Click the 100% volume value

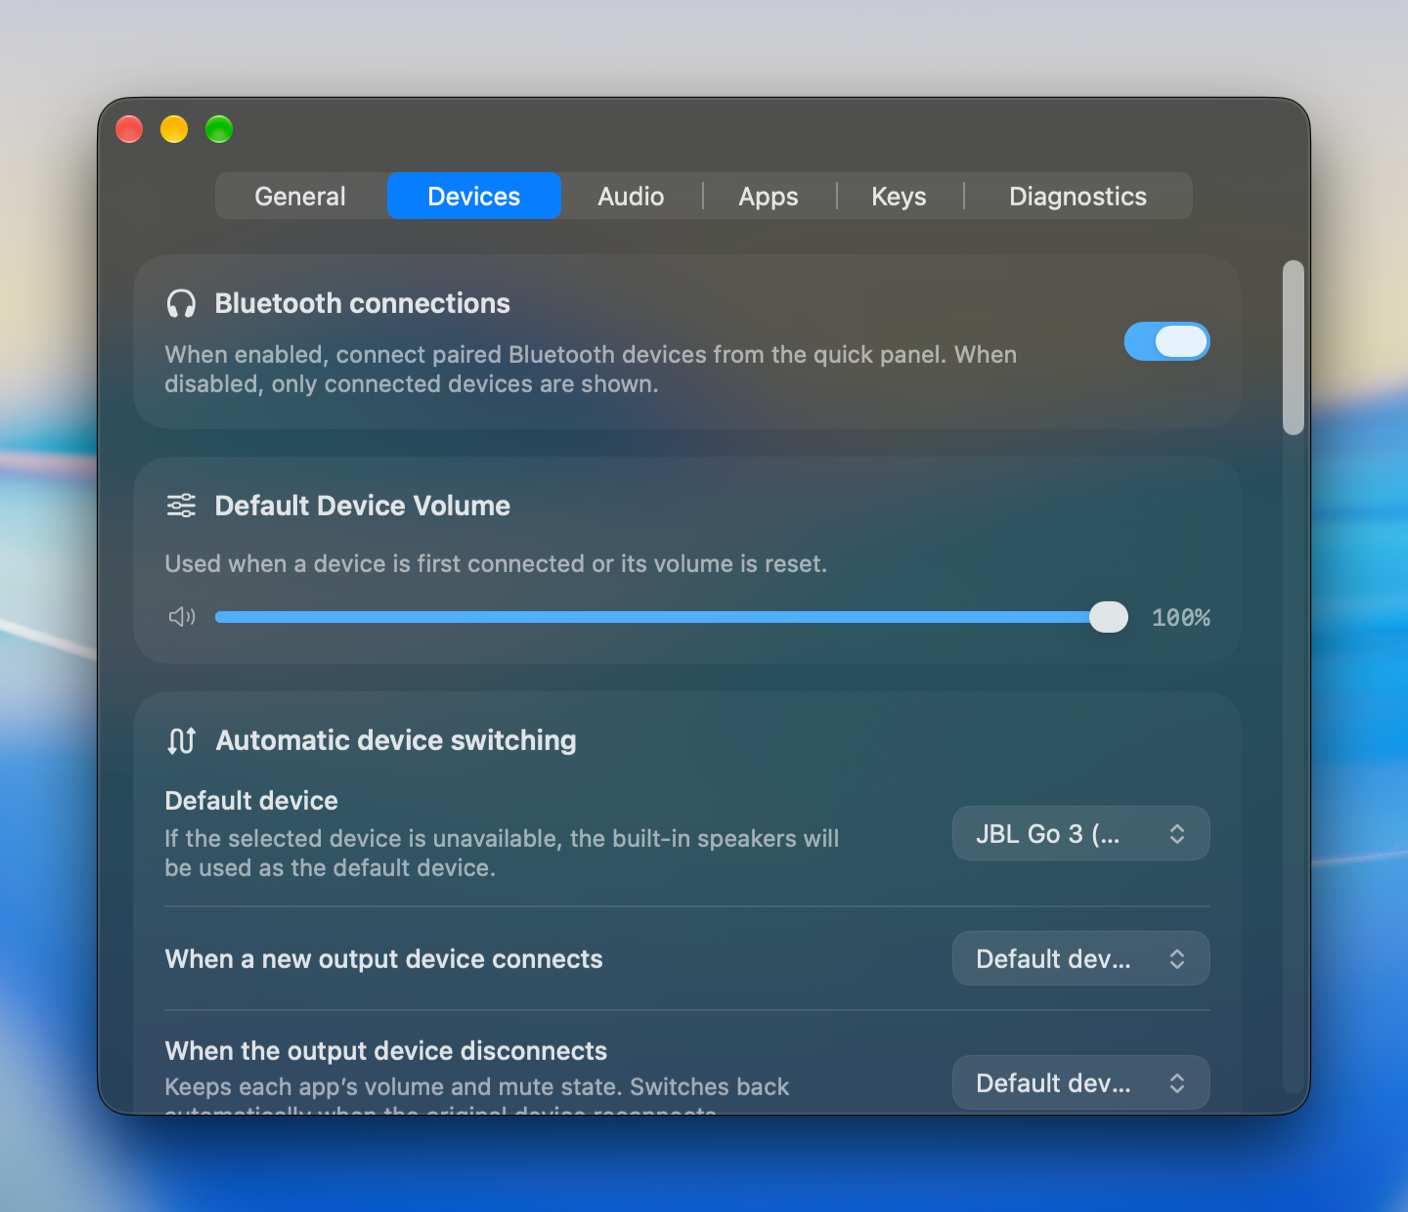point(1181,618)
